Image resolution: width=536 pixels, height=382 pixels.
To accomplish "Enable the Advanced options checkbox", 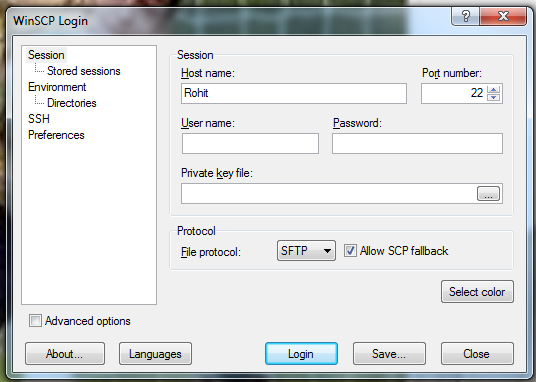I will click(35, 321).
